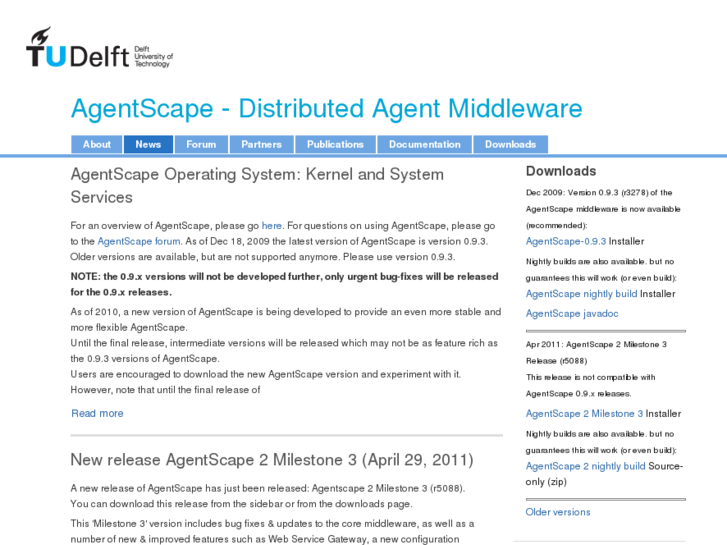727x545 pixels.
Task: Click the 'New release AgentScape 2 Milestone 3' heading
Action: [x=272, y=460]
